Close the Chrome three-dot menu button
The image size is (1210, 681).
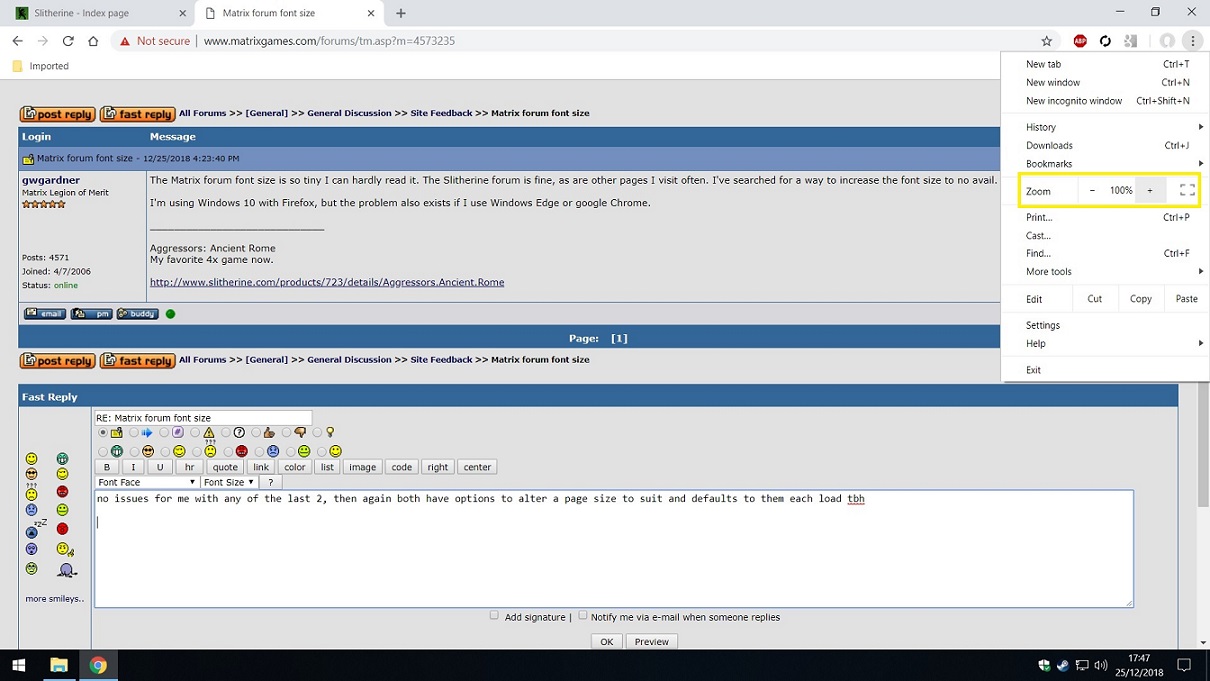tap(1193, 41)
